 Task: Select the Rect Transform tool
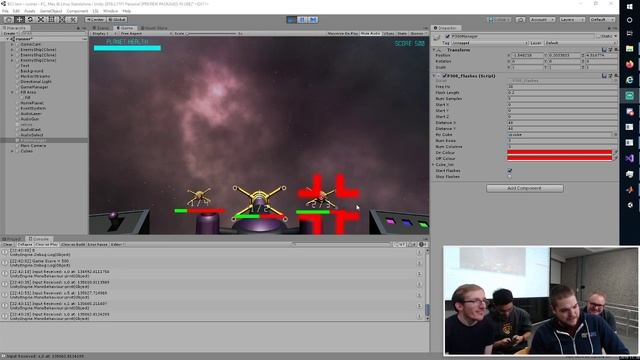coord(51,19)
